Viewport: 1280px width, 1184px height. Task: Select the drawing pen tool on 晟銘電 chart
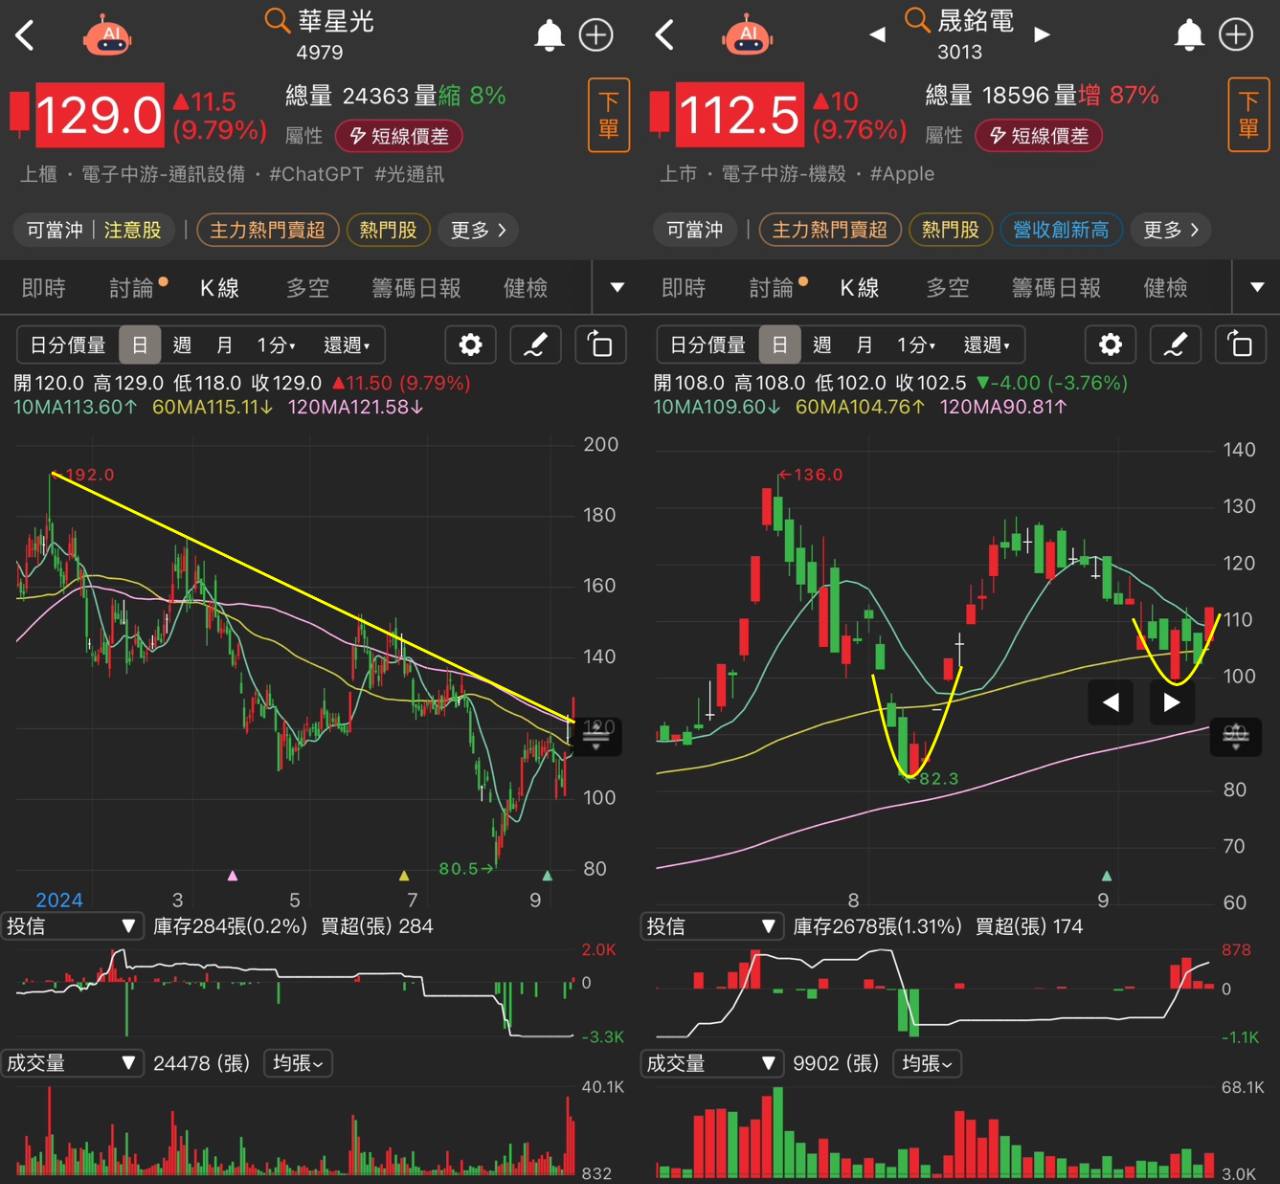pos(1175,345)
